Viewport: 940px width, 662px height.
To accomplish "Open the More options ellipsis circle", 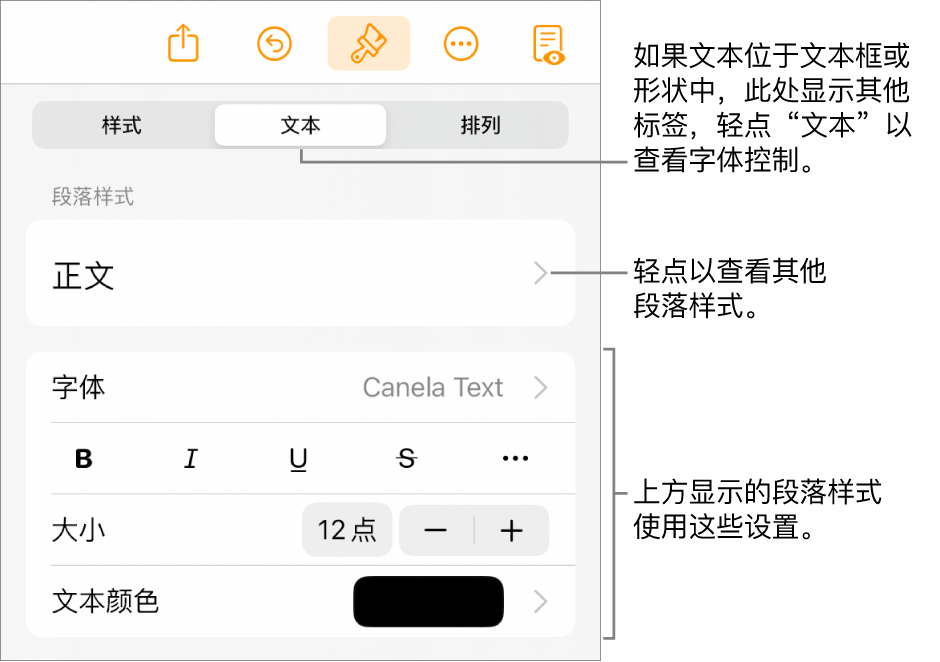I will (x=460, y=44).
